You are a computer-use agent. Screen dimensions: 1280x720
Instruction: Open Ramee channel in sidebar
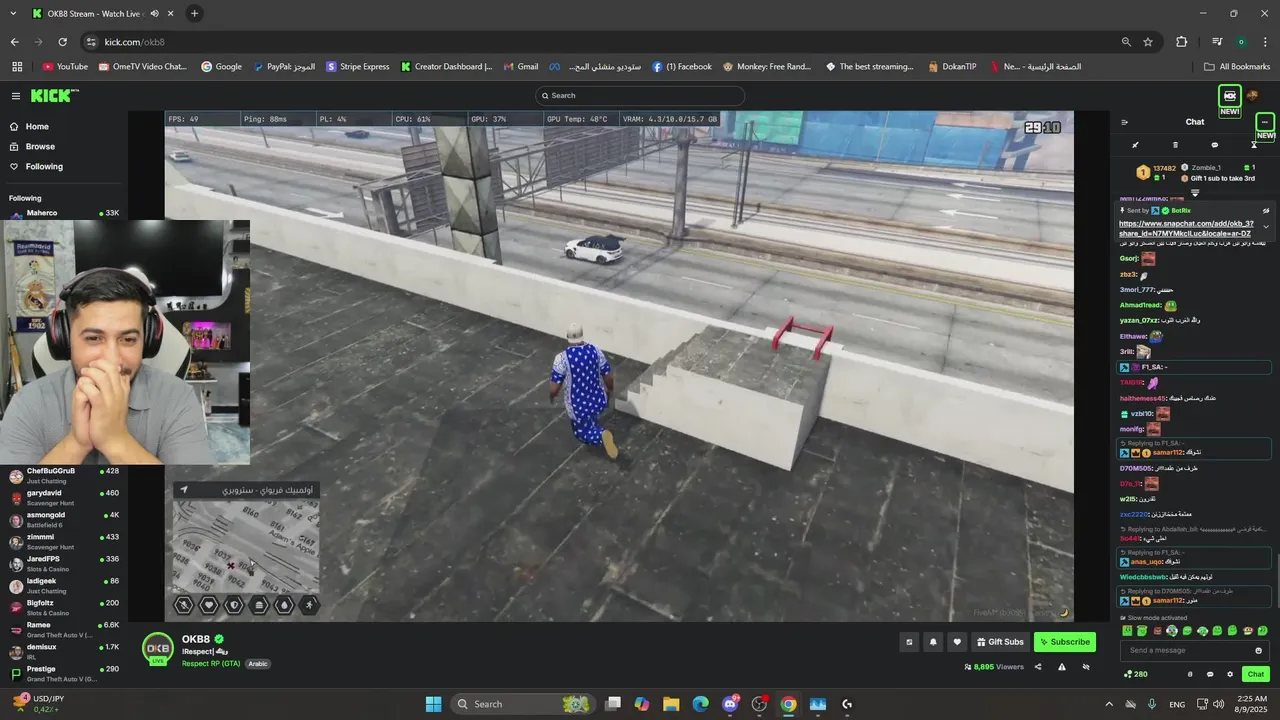click(64, 629)
